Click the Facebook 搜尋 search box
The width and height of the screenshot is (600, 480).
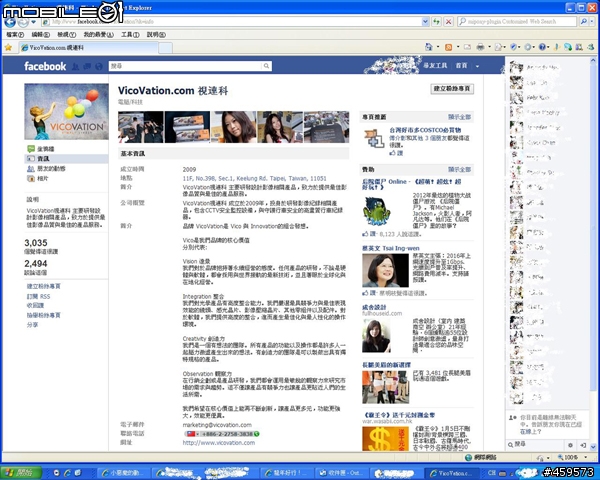pos(186,66)
